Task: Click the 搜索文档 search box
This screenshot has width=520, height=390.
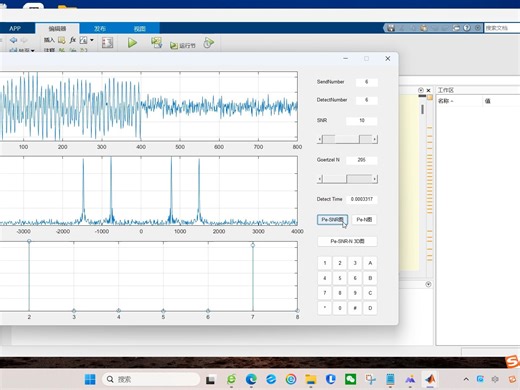Action: [502, 28]
